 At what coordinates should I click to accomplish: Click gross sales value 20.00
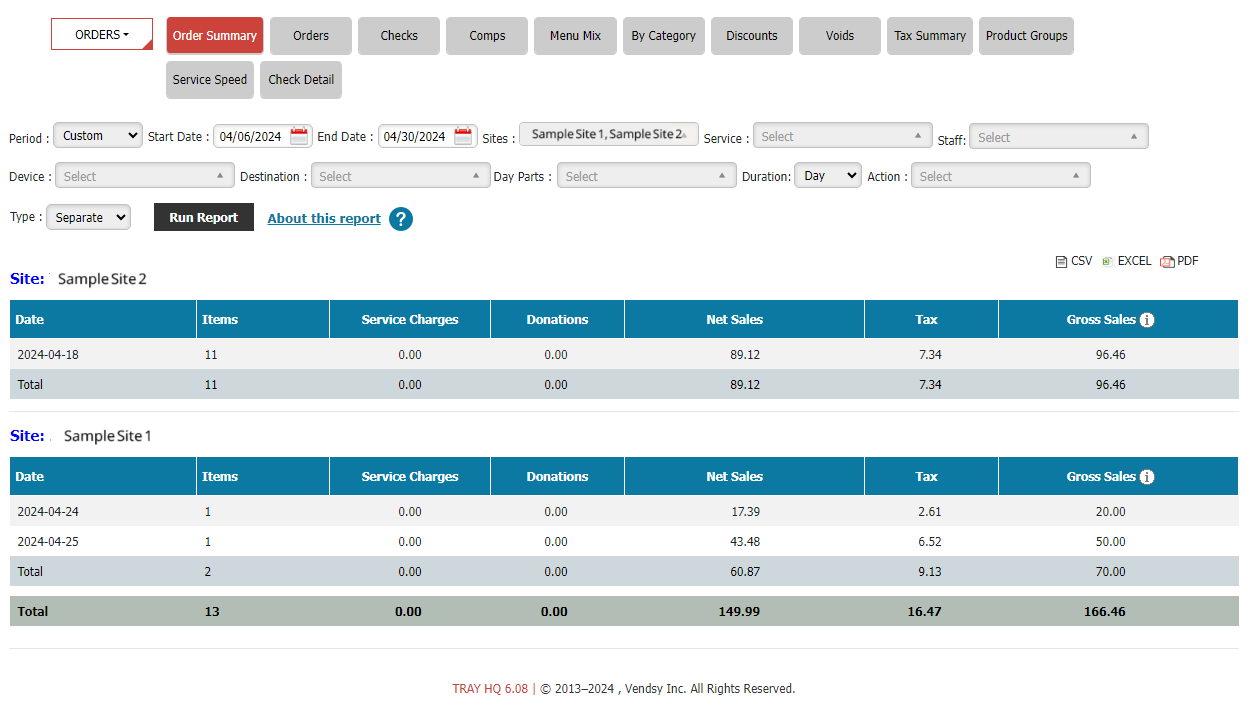click(1110, 512)
